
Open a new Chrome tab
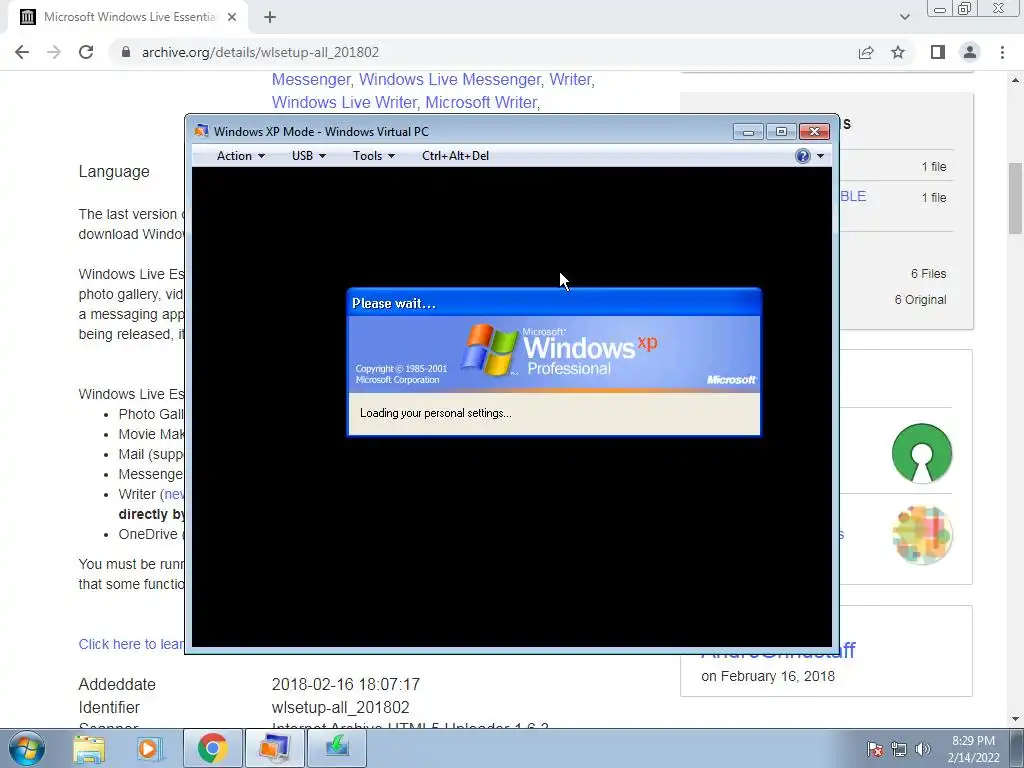pos(270,18)
